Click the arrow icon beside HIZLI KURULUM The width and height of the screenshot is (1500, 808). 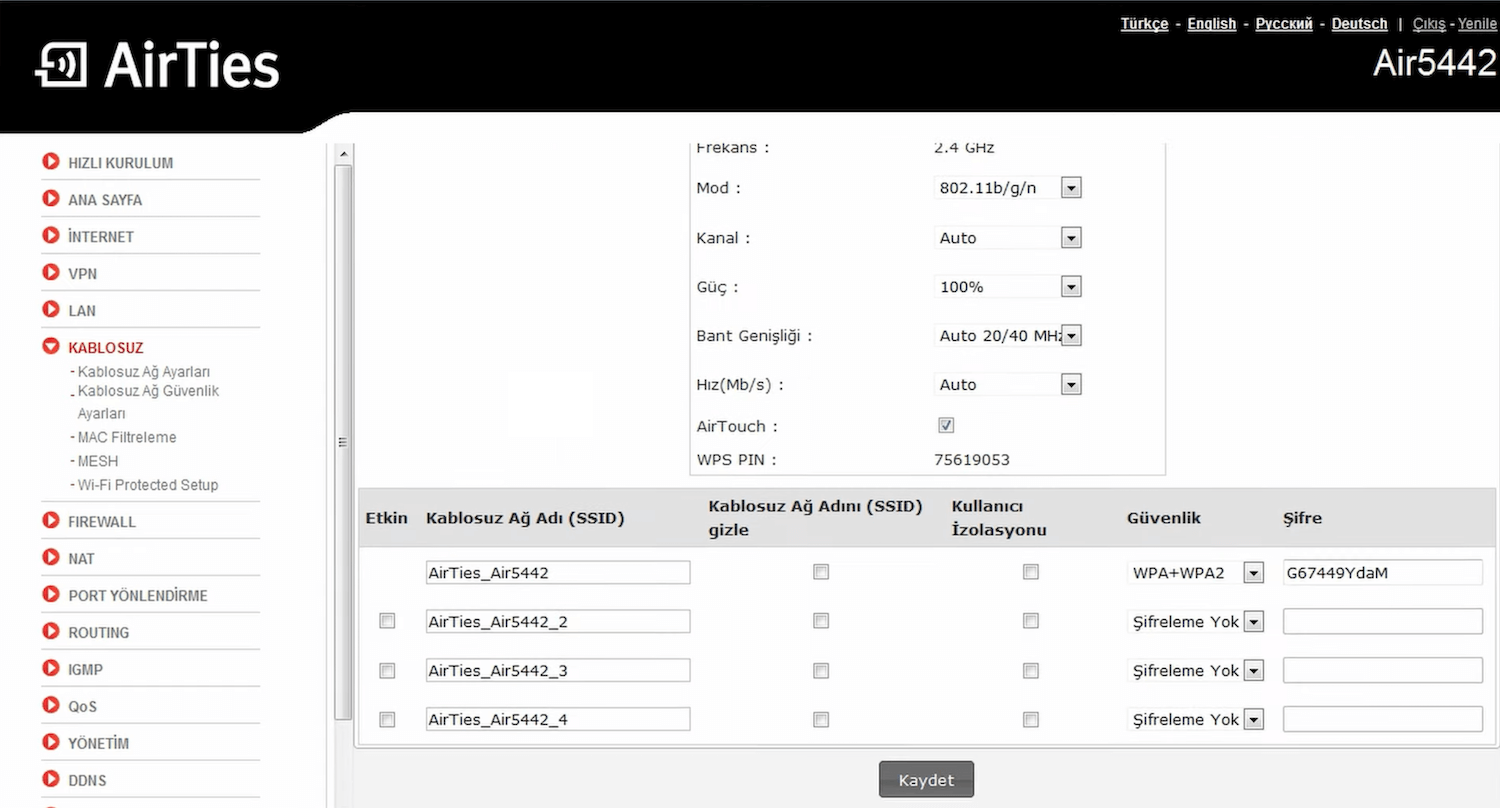tap(51, 162)
